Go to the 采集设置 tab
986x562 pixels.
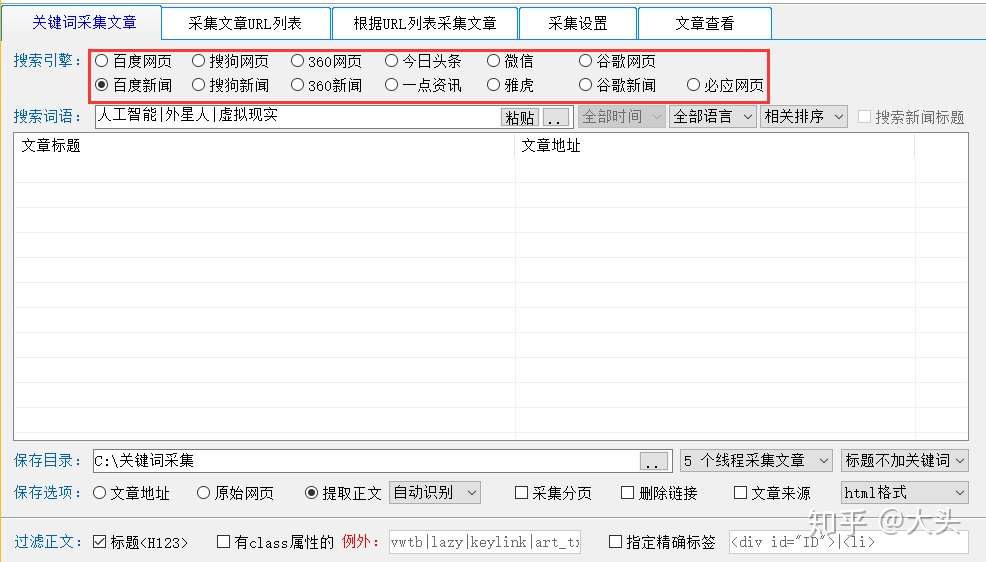(x=577, y=23)
